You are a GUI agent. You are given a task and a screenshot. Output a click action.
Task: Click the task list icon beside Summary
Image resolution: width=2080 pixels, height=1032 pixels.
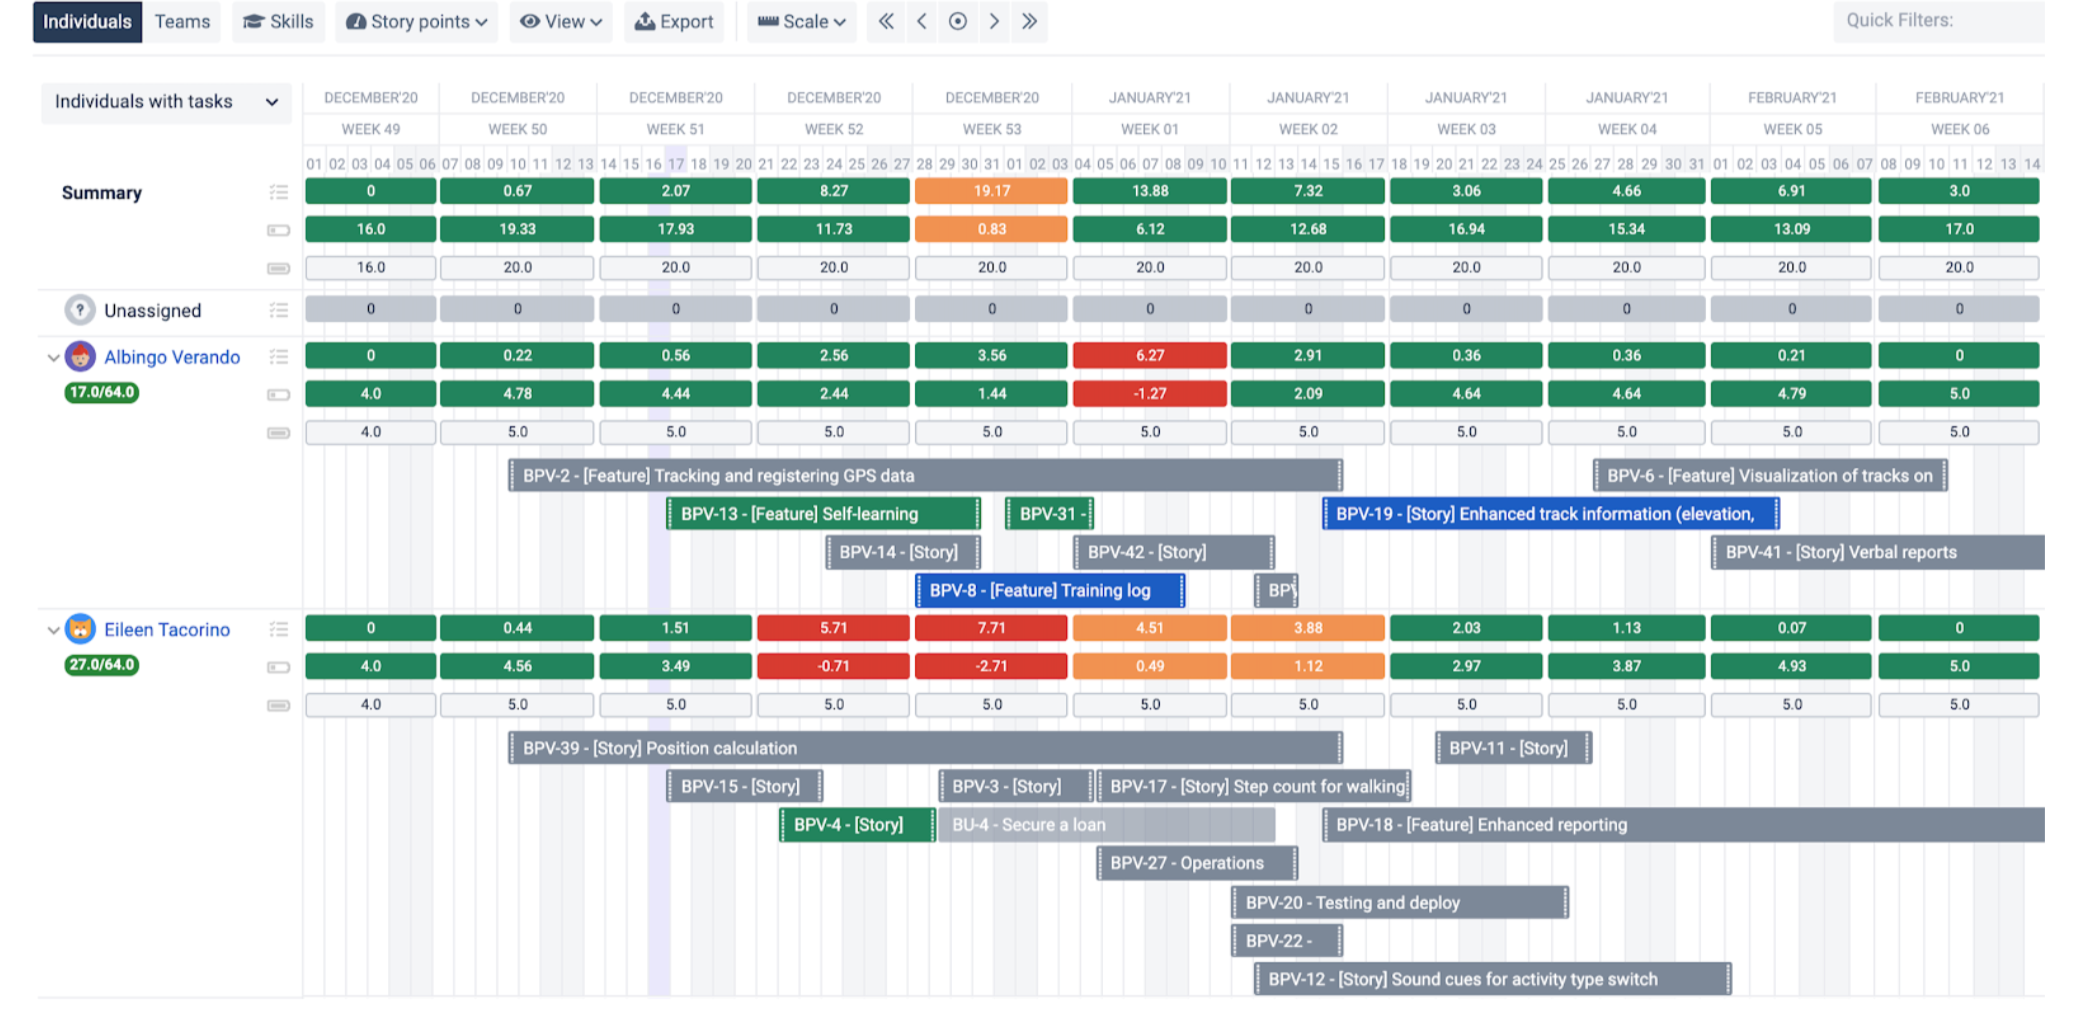[280, 192]
